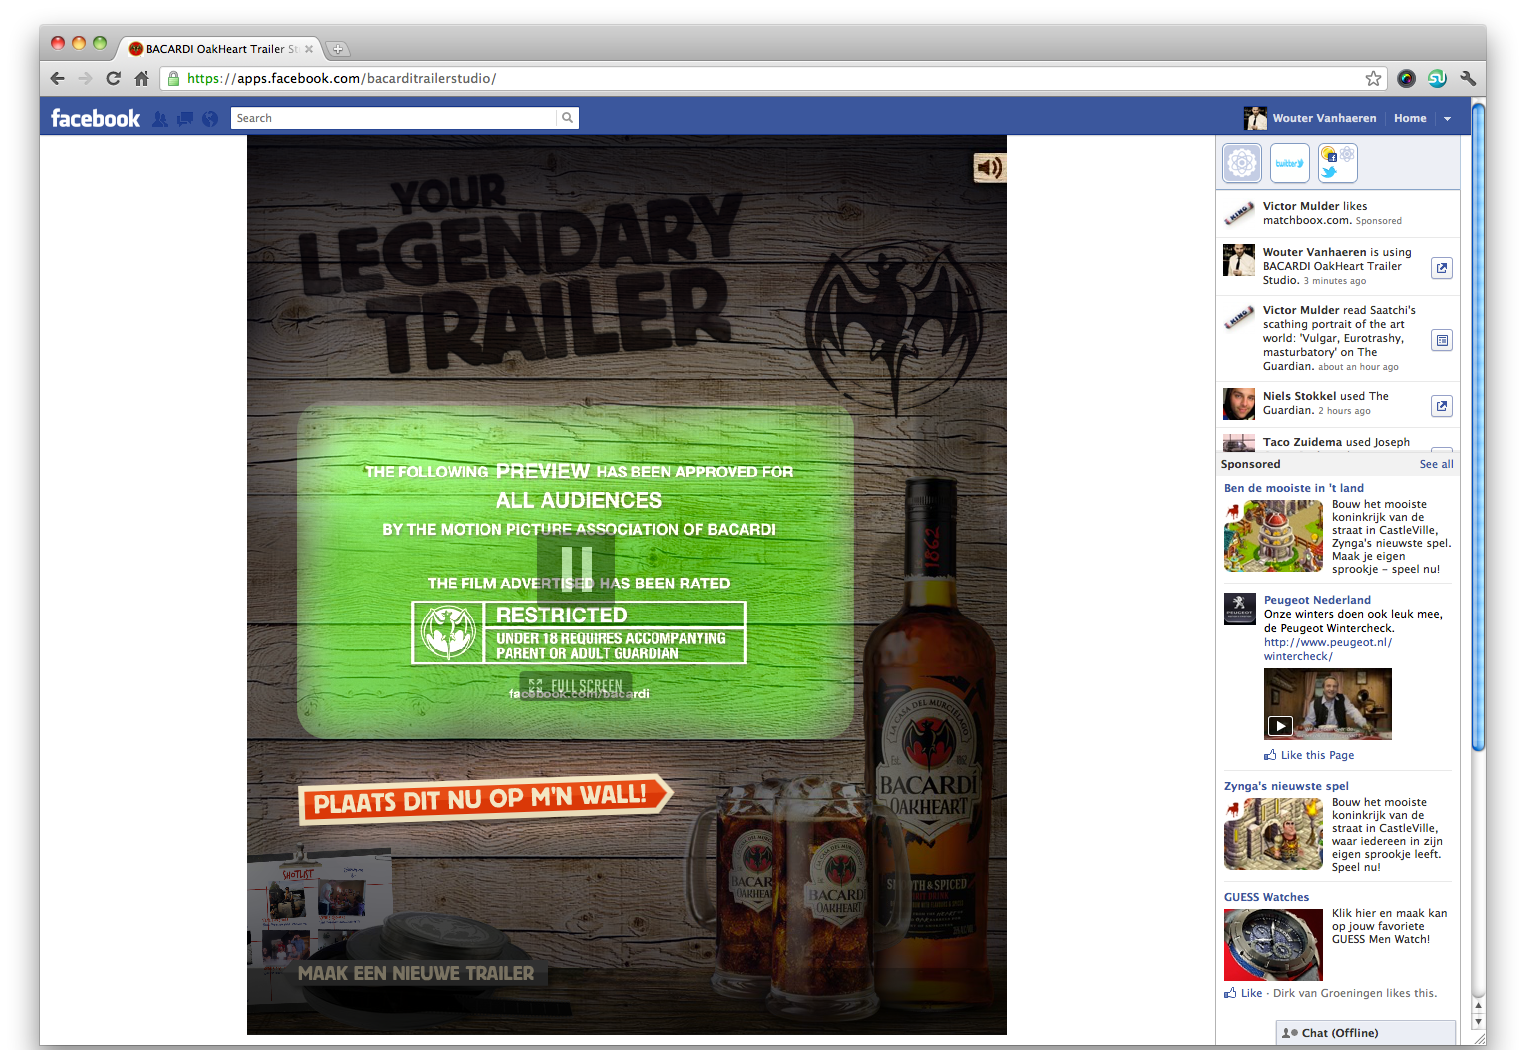Go to Facebook Home
The width and height of the screenshot is (1526, 1050).
[x=1410, y=118]
